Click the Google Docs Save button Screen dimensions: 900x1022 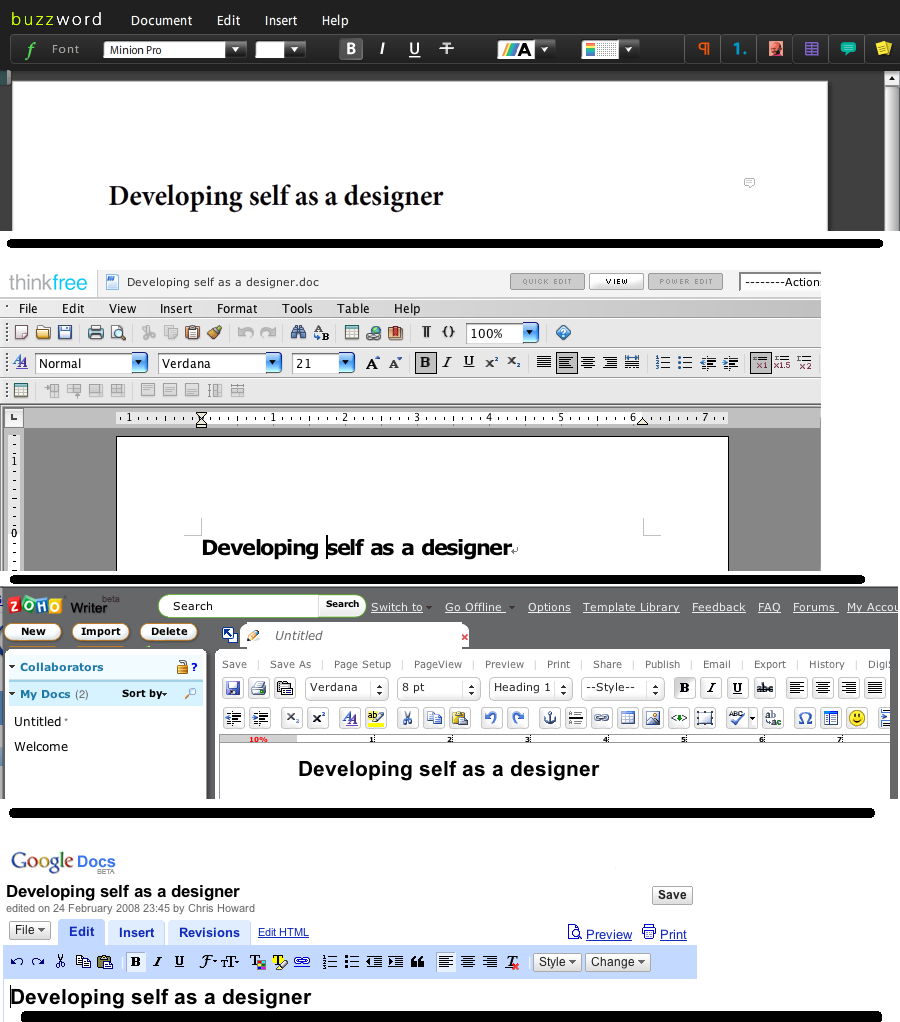(x=671, y=895)
